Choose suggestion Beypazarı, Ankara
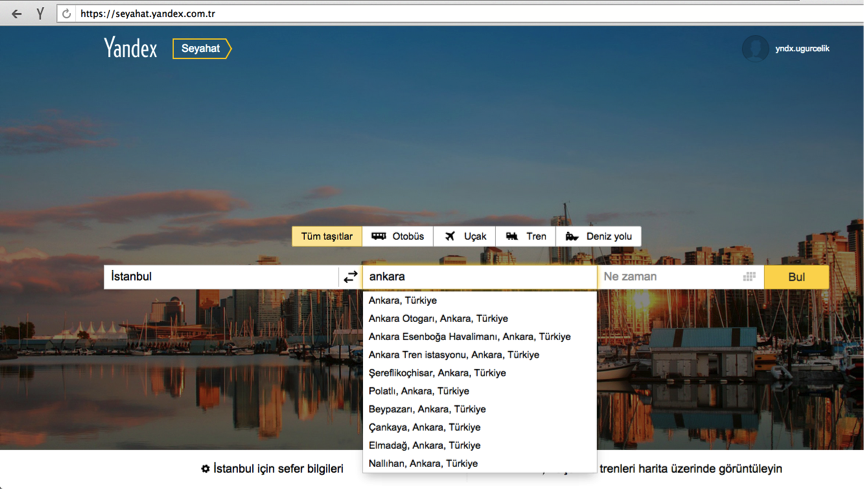Image resolution: width=864 pixels, height=489 pixels. click(479, 410)
